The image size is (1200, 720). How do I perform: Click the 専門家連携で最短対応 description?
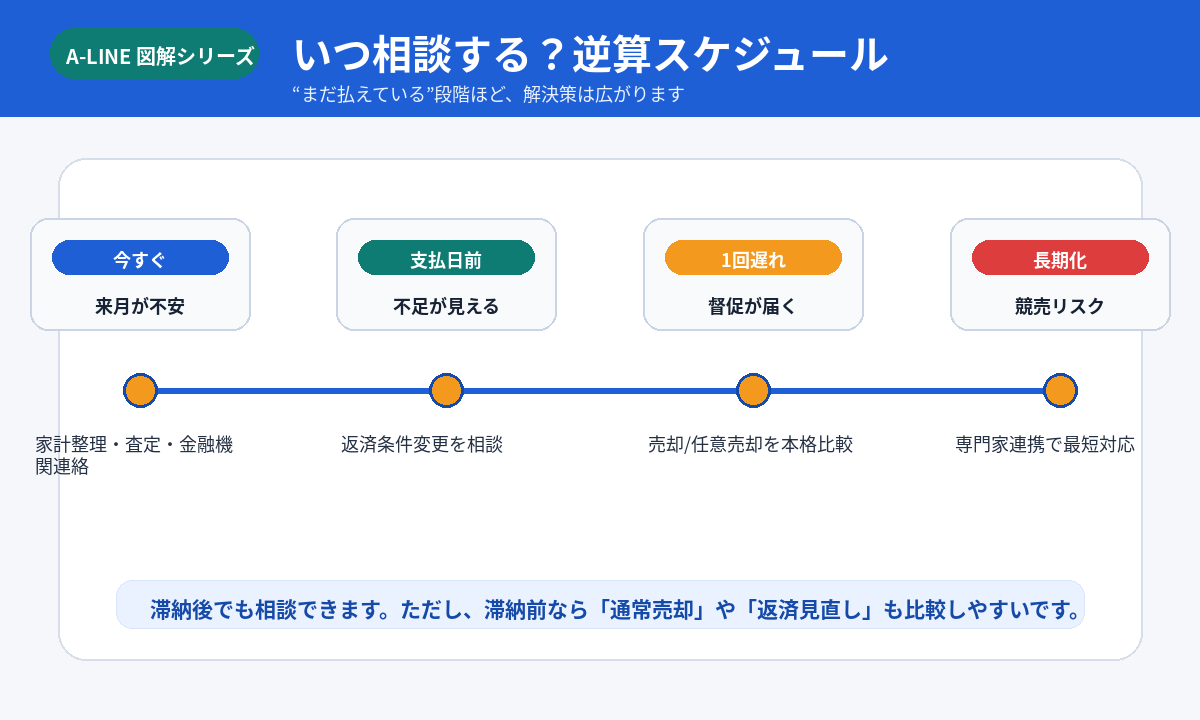coord(1045,445)
